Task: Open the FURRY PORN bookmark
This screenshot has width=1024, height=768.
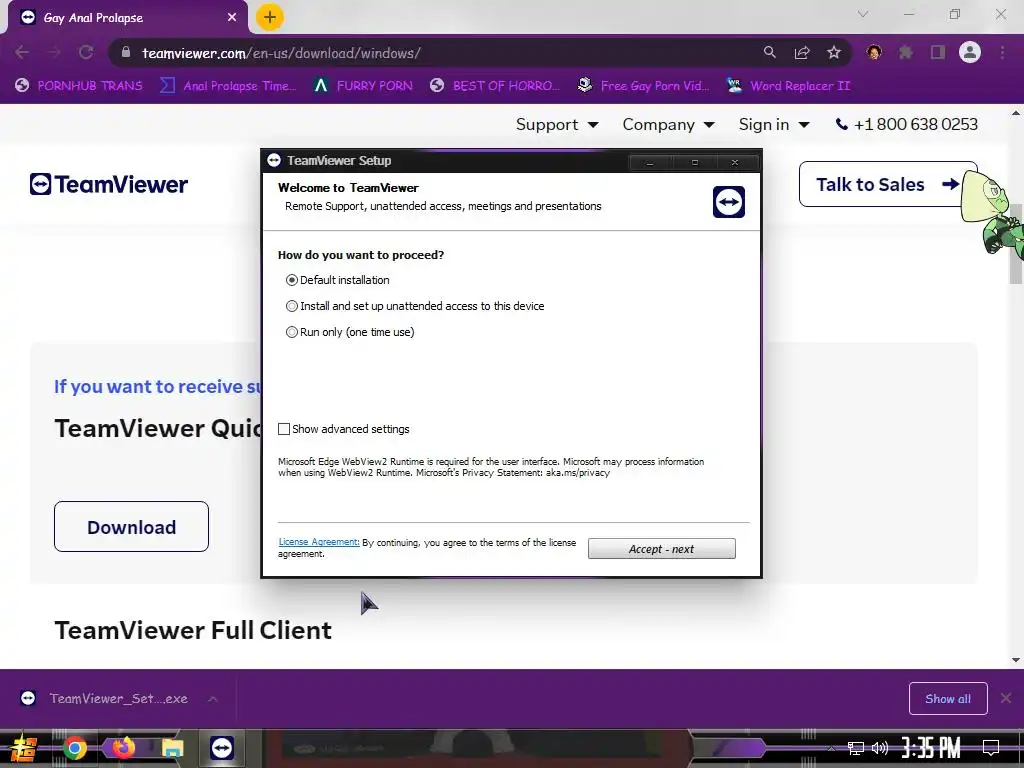Action: [363, 86]
